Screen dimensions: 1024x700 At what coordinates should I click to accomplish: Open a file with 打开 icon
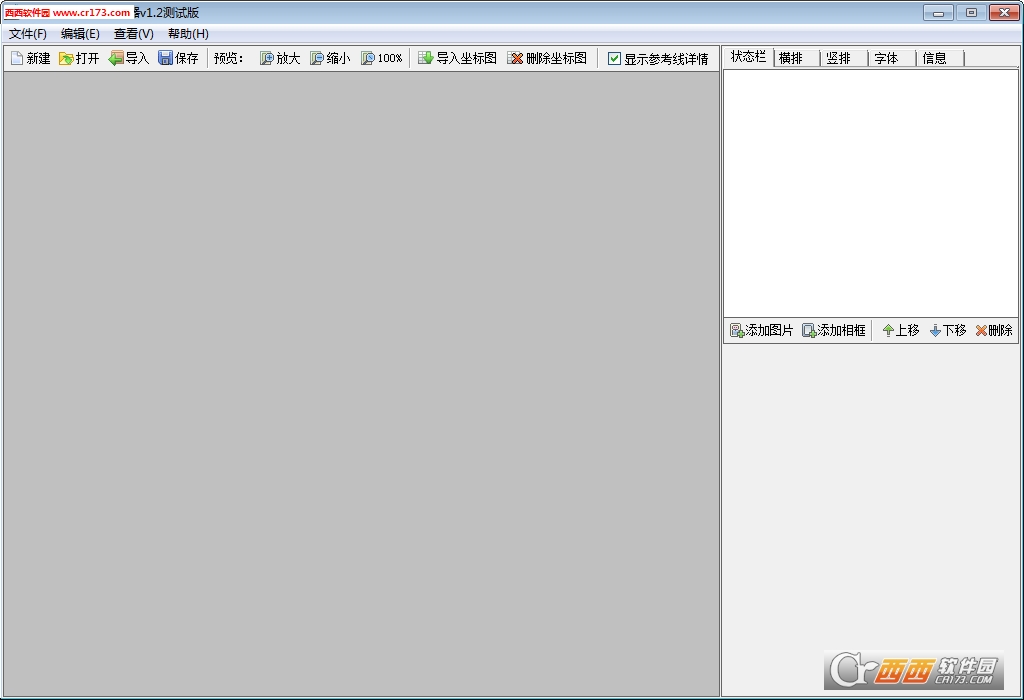[x=66, y=59]
